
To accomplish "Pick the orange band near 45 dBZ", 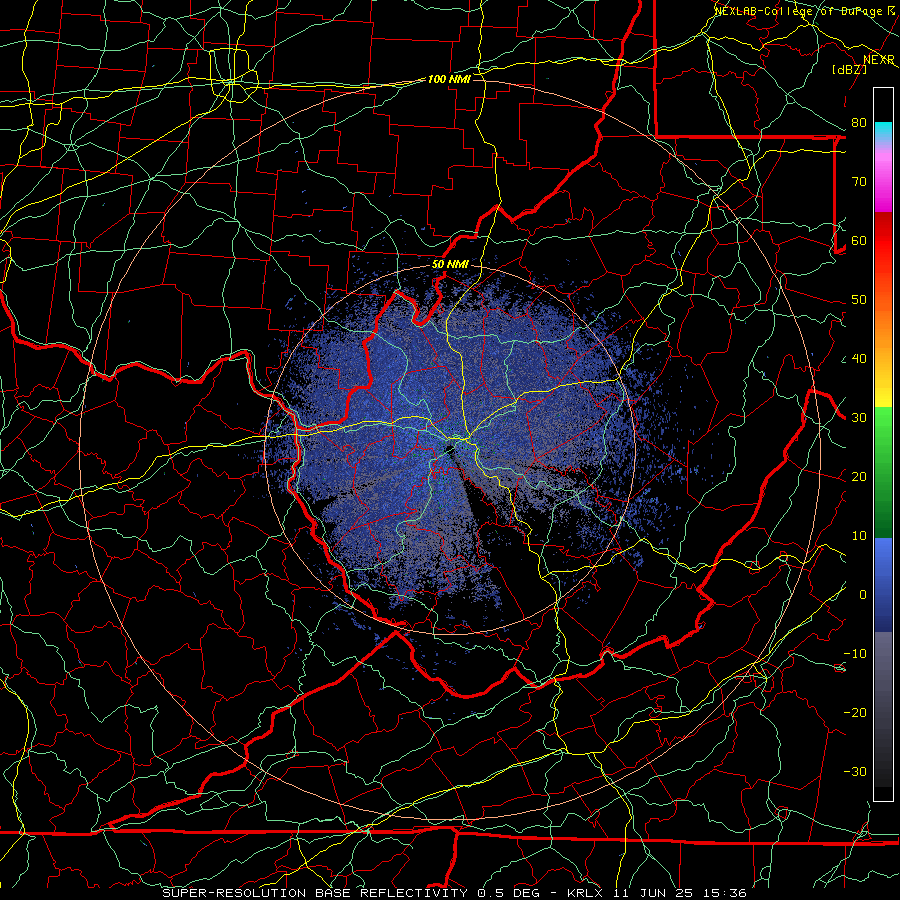I will point(883,330).
